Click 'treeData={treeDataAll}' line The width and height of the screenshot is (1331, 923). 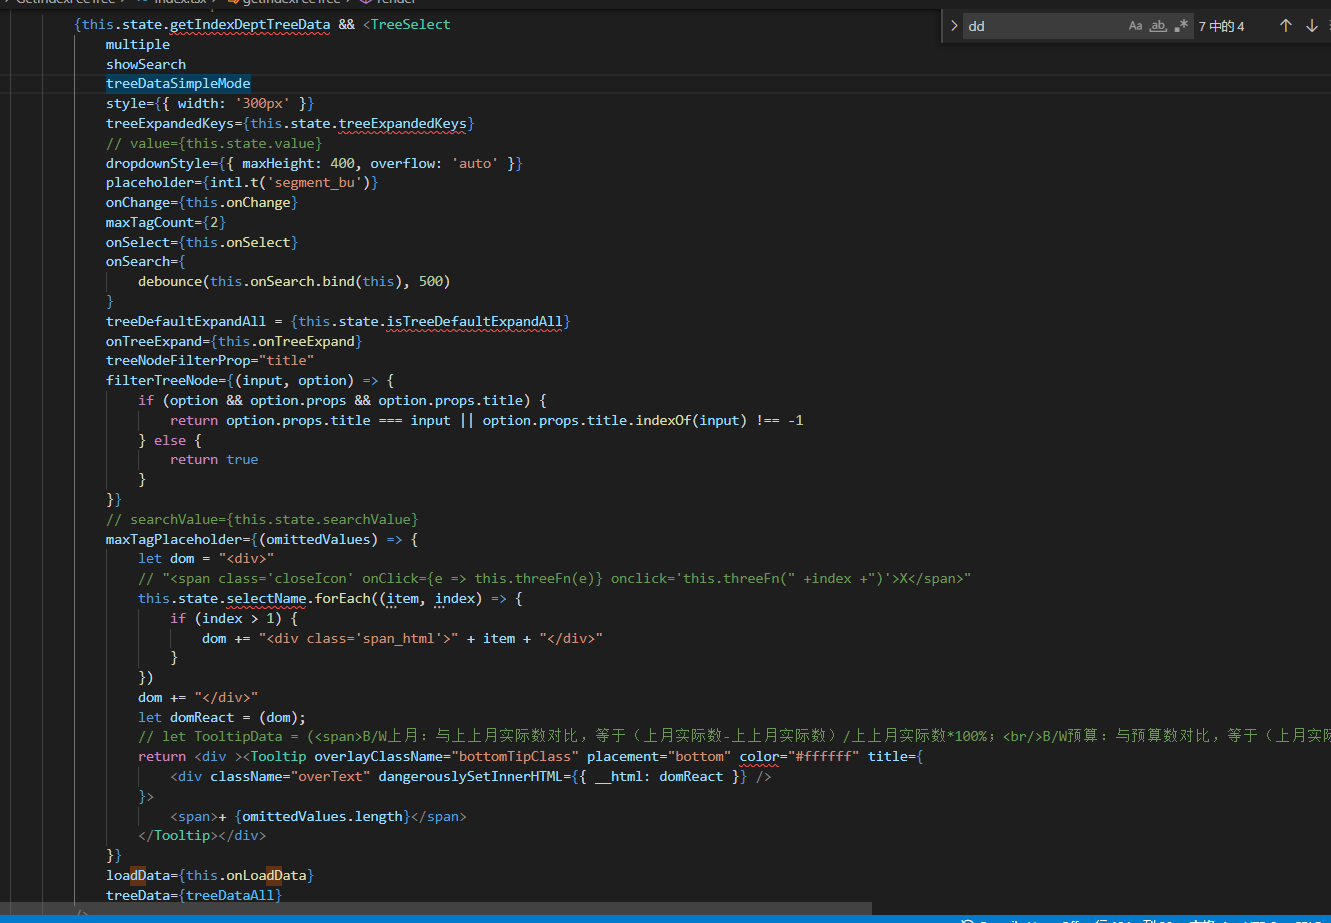click(x=194, y=895)
